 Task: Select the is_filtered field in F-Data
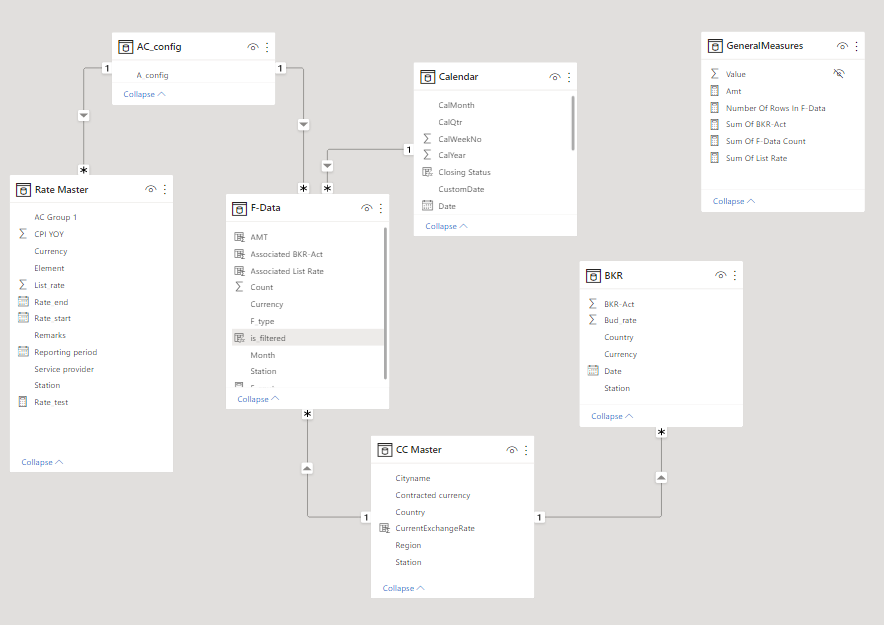coord(267,338)
